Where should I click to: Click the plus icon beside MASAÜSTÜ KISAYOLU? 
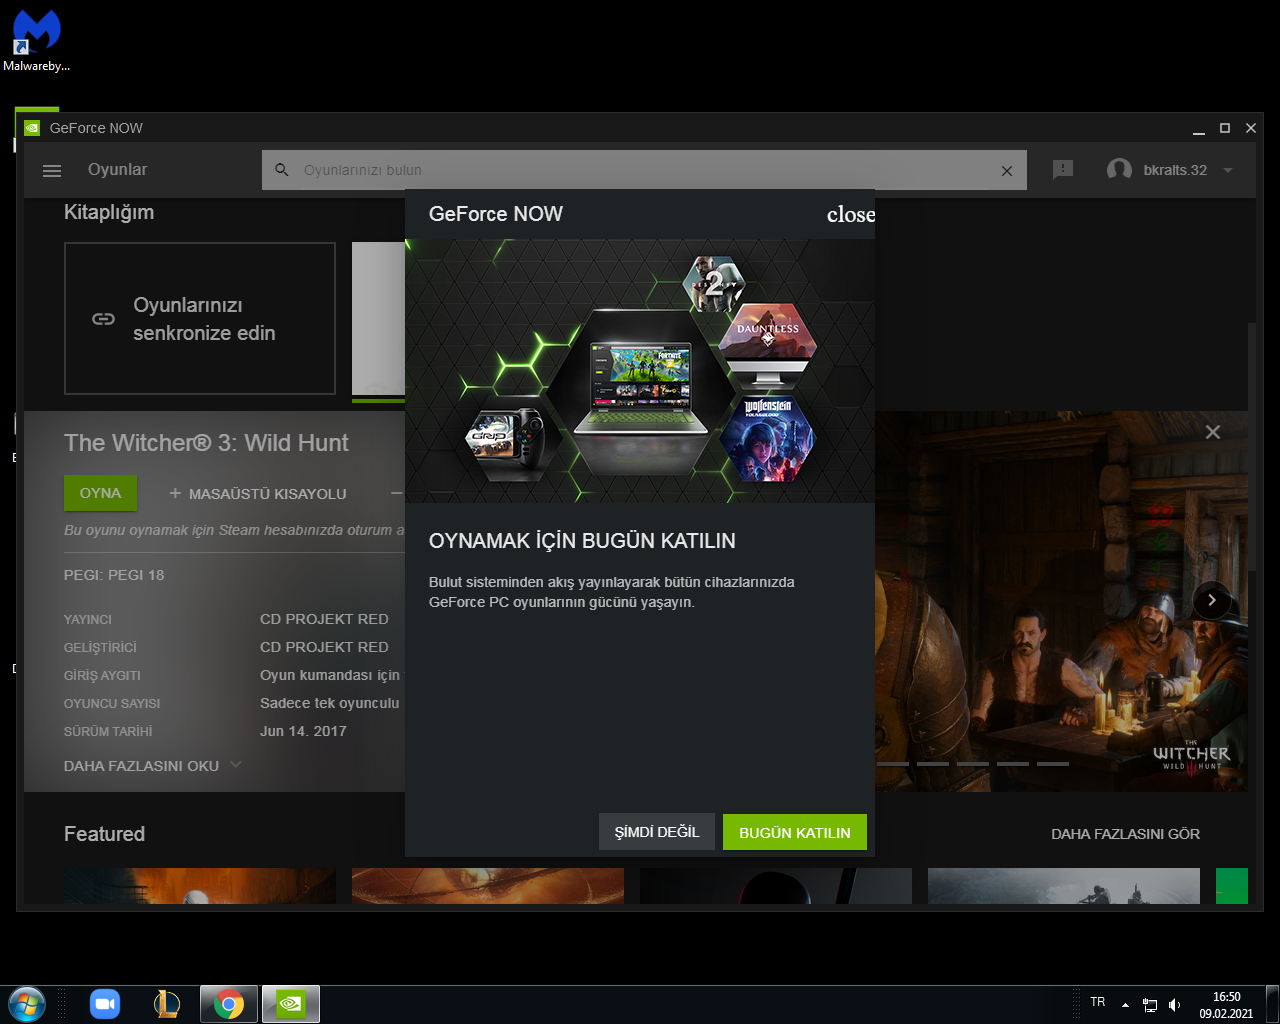175,493
